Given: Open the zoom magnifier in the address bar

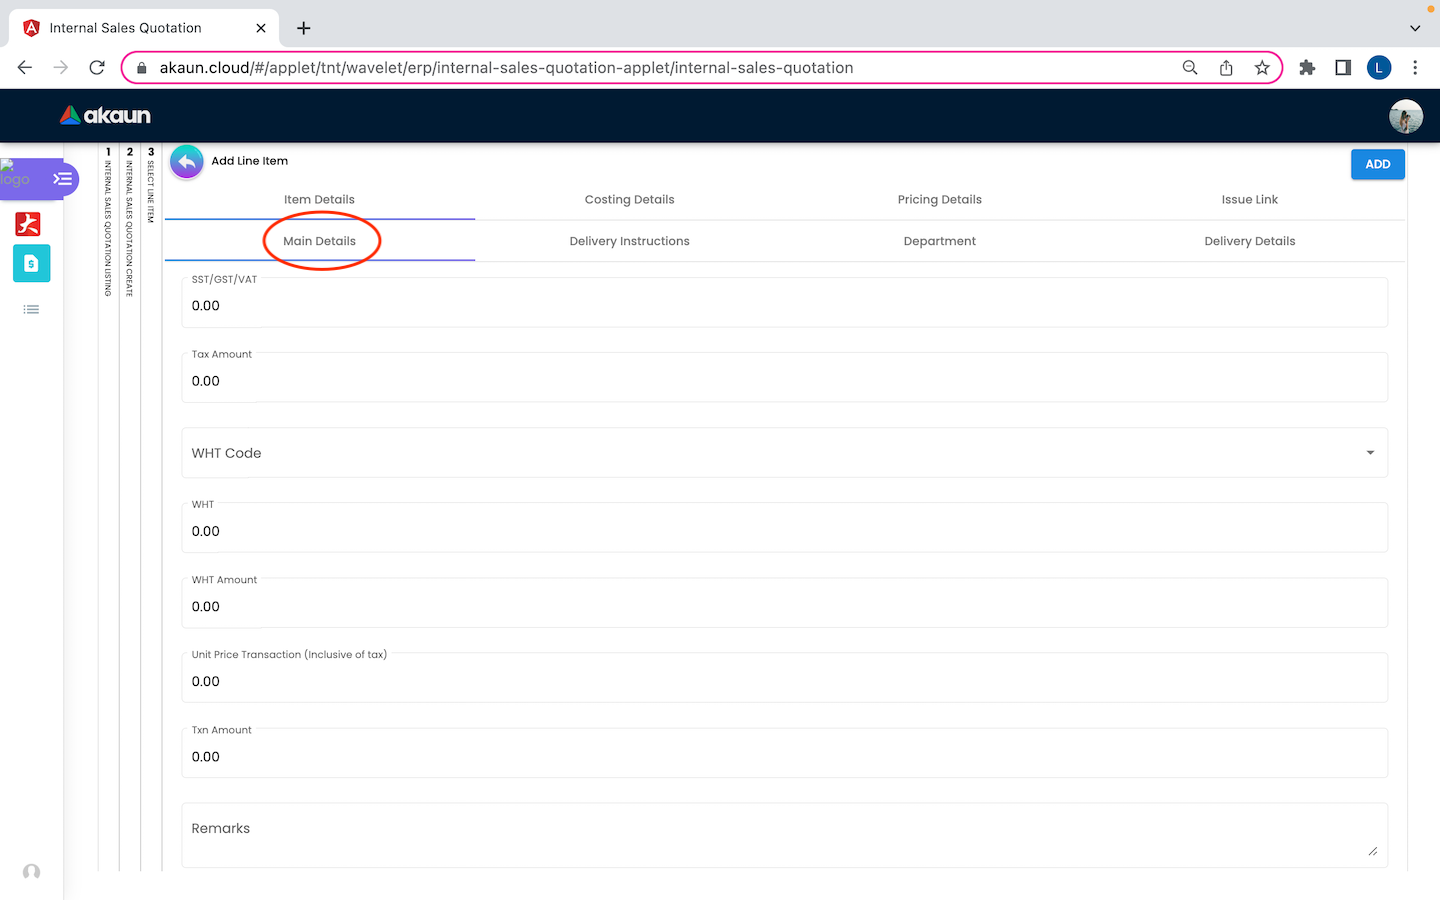Looking at the screenshot, I should point(1190,67).
